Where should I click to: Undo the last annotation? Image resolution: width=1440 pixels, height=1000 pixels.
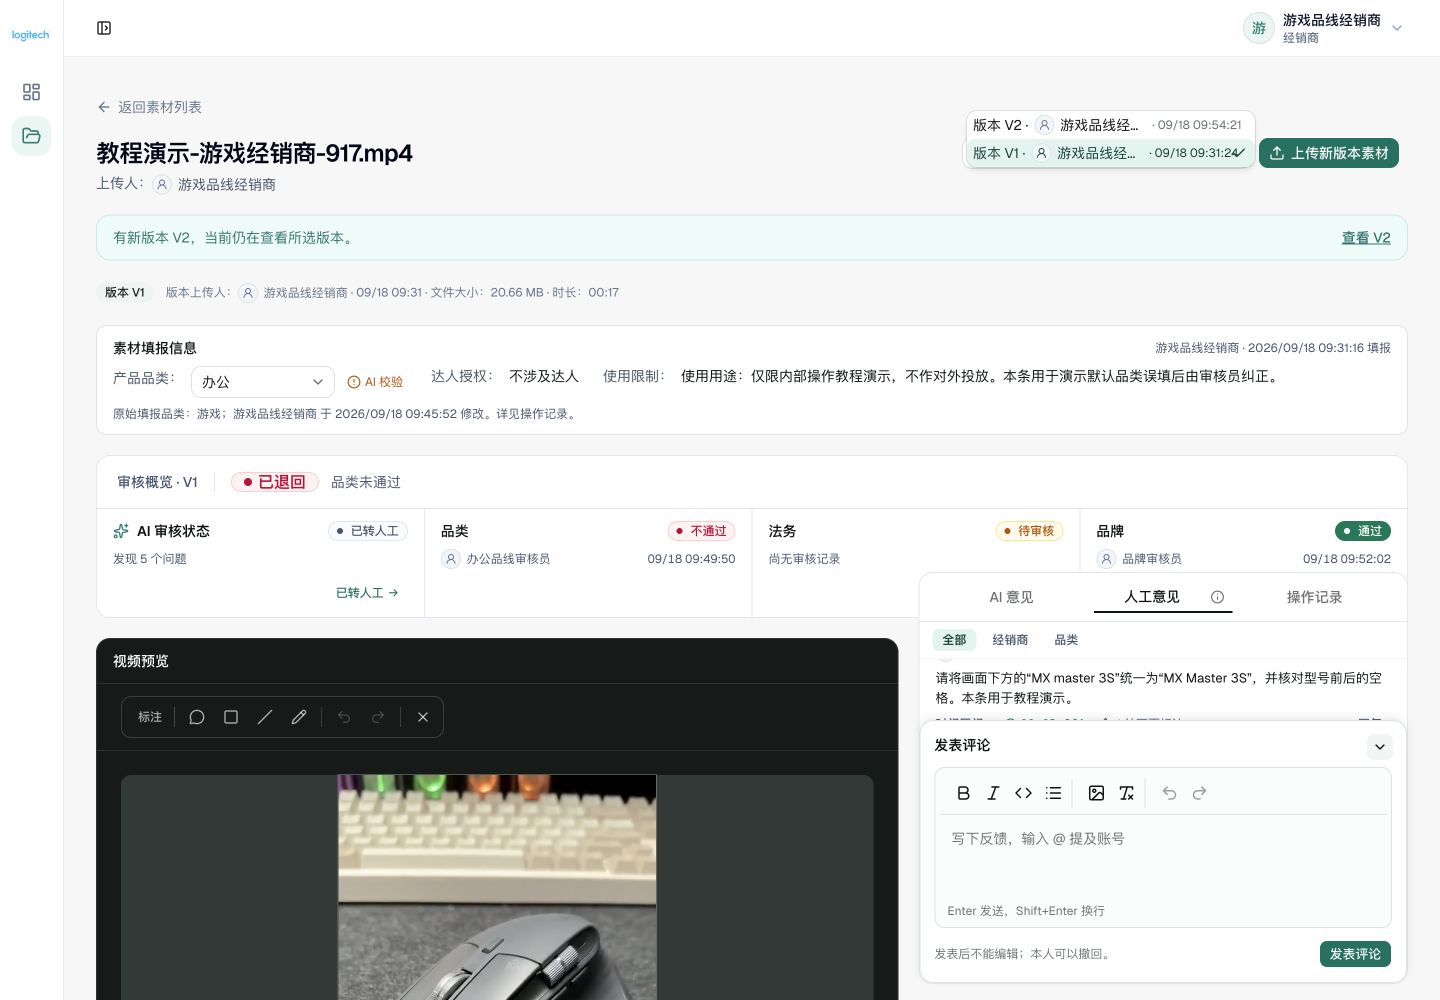point(344,717)
